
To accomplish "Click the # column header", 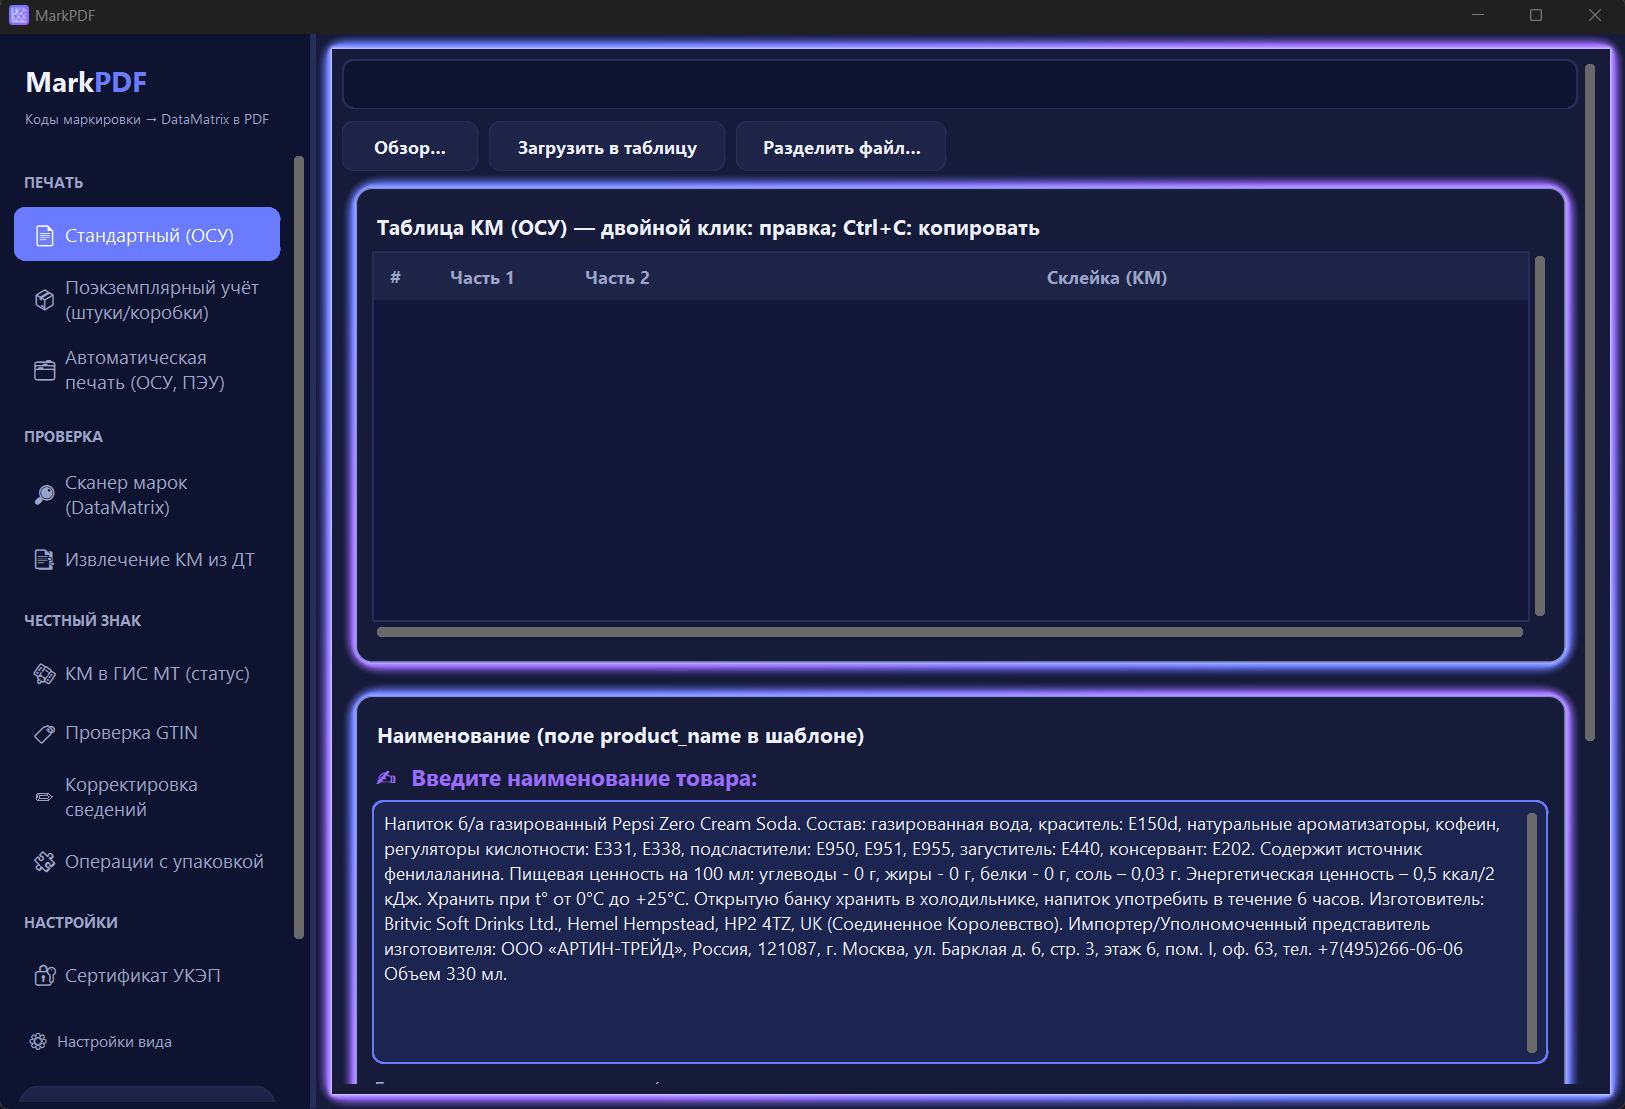I will pos(396,278).
